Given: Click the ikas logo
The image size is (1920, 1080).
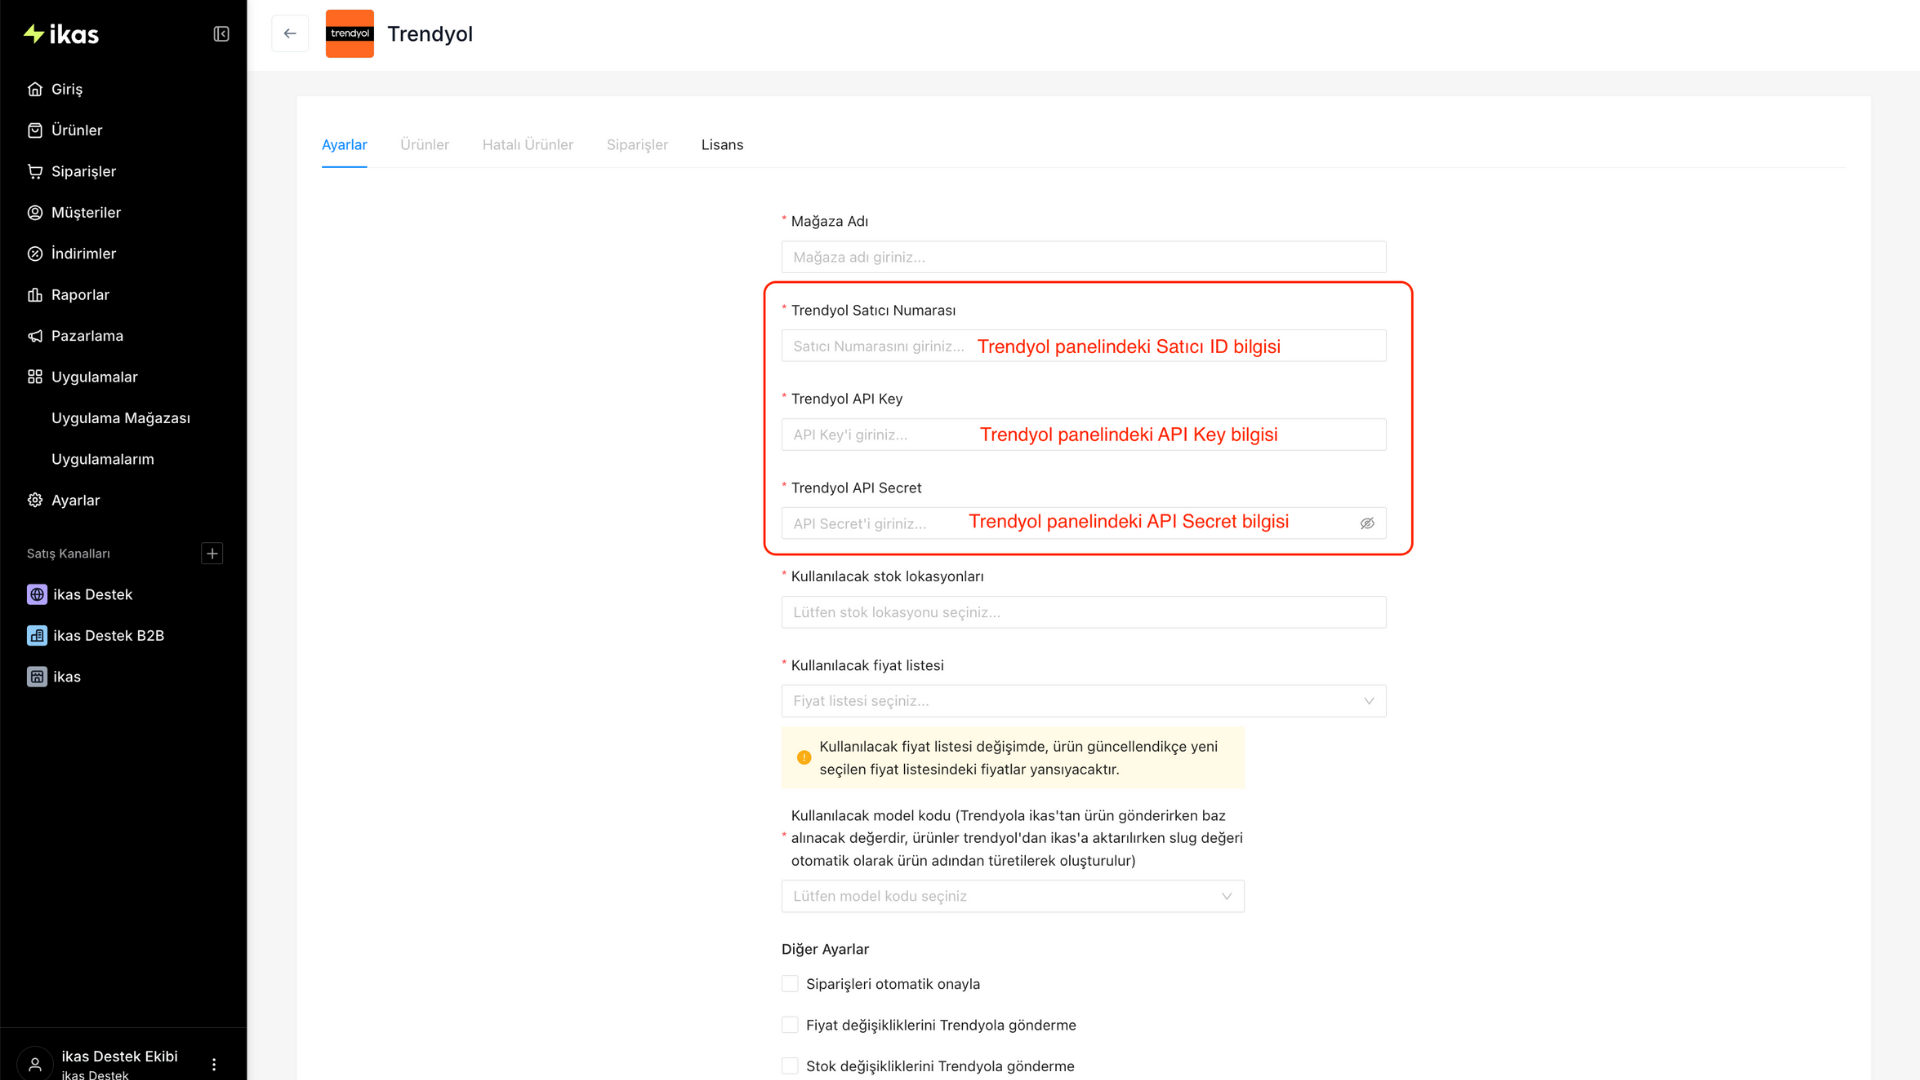Looking at the screenshot, I should click(x=61, y=34).
